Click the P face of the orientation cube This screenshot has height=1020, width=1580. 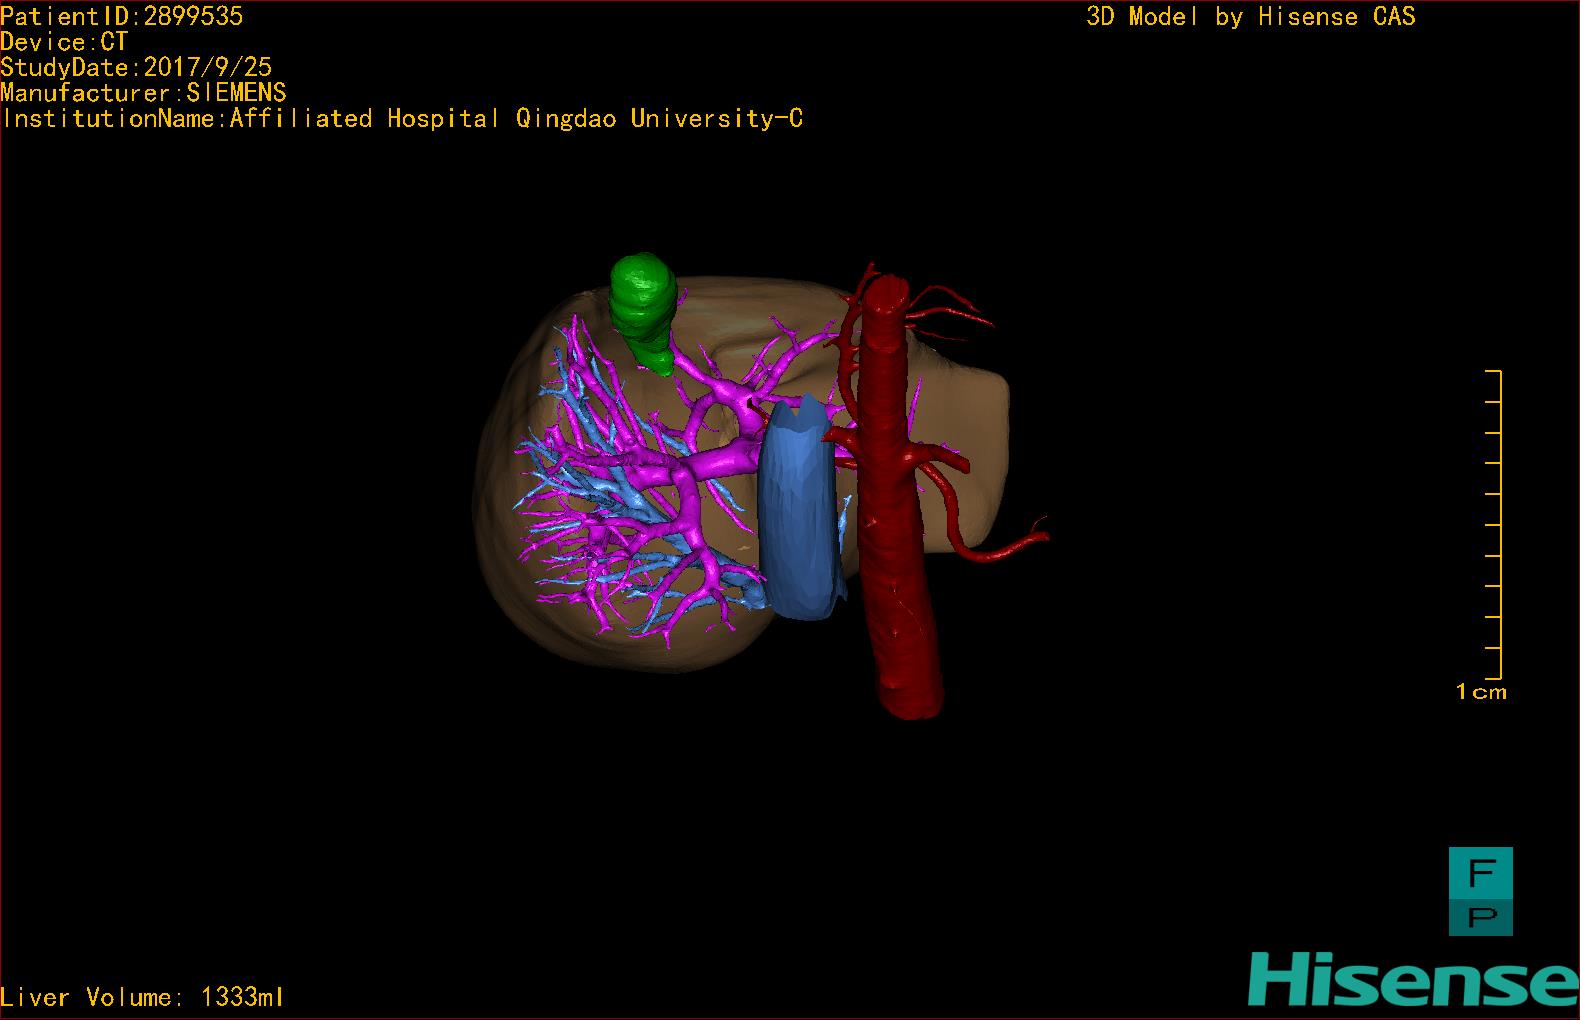point(1481,916)
